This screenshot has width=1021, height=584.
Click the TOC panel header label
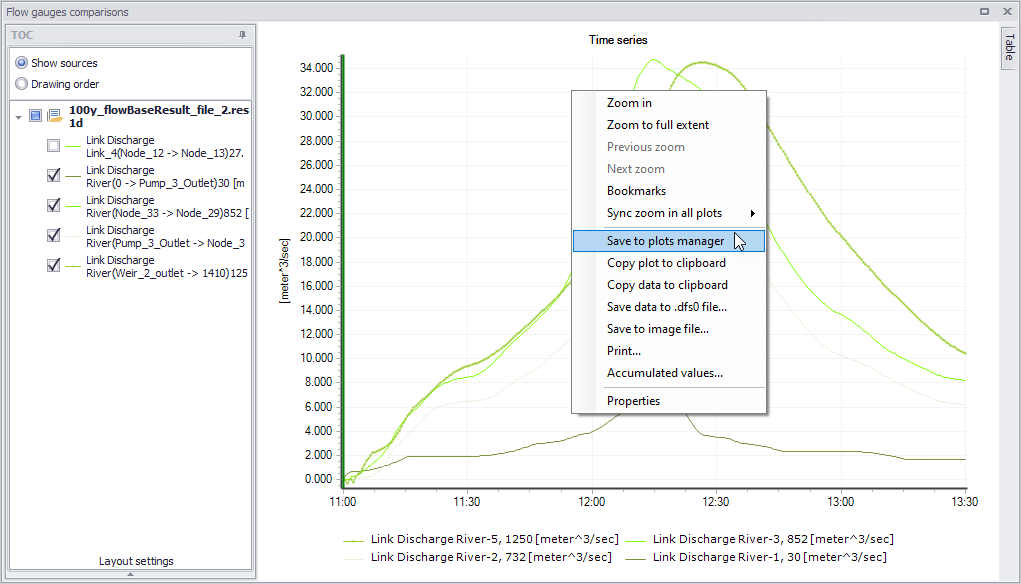[22, 35]
